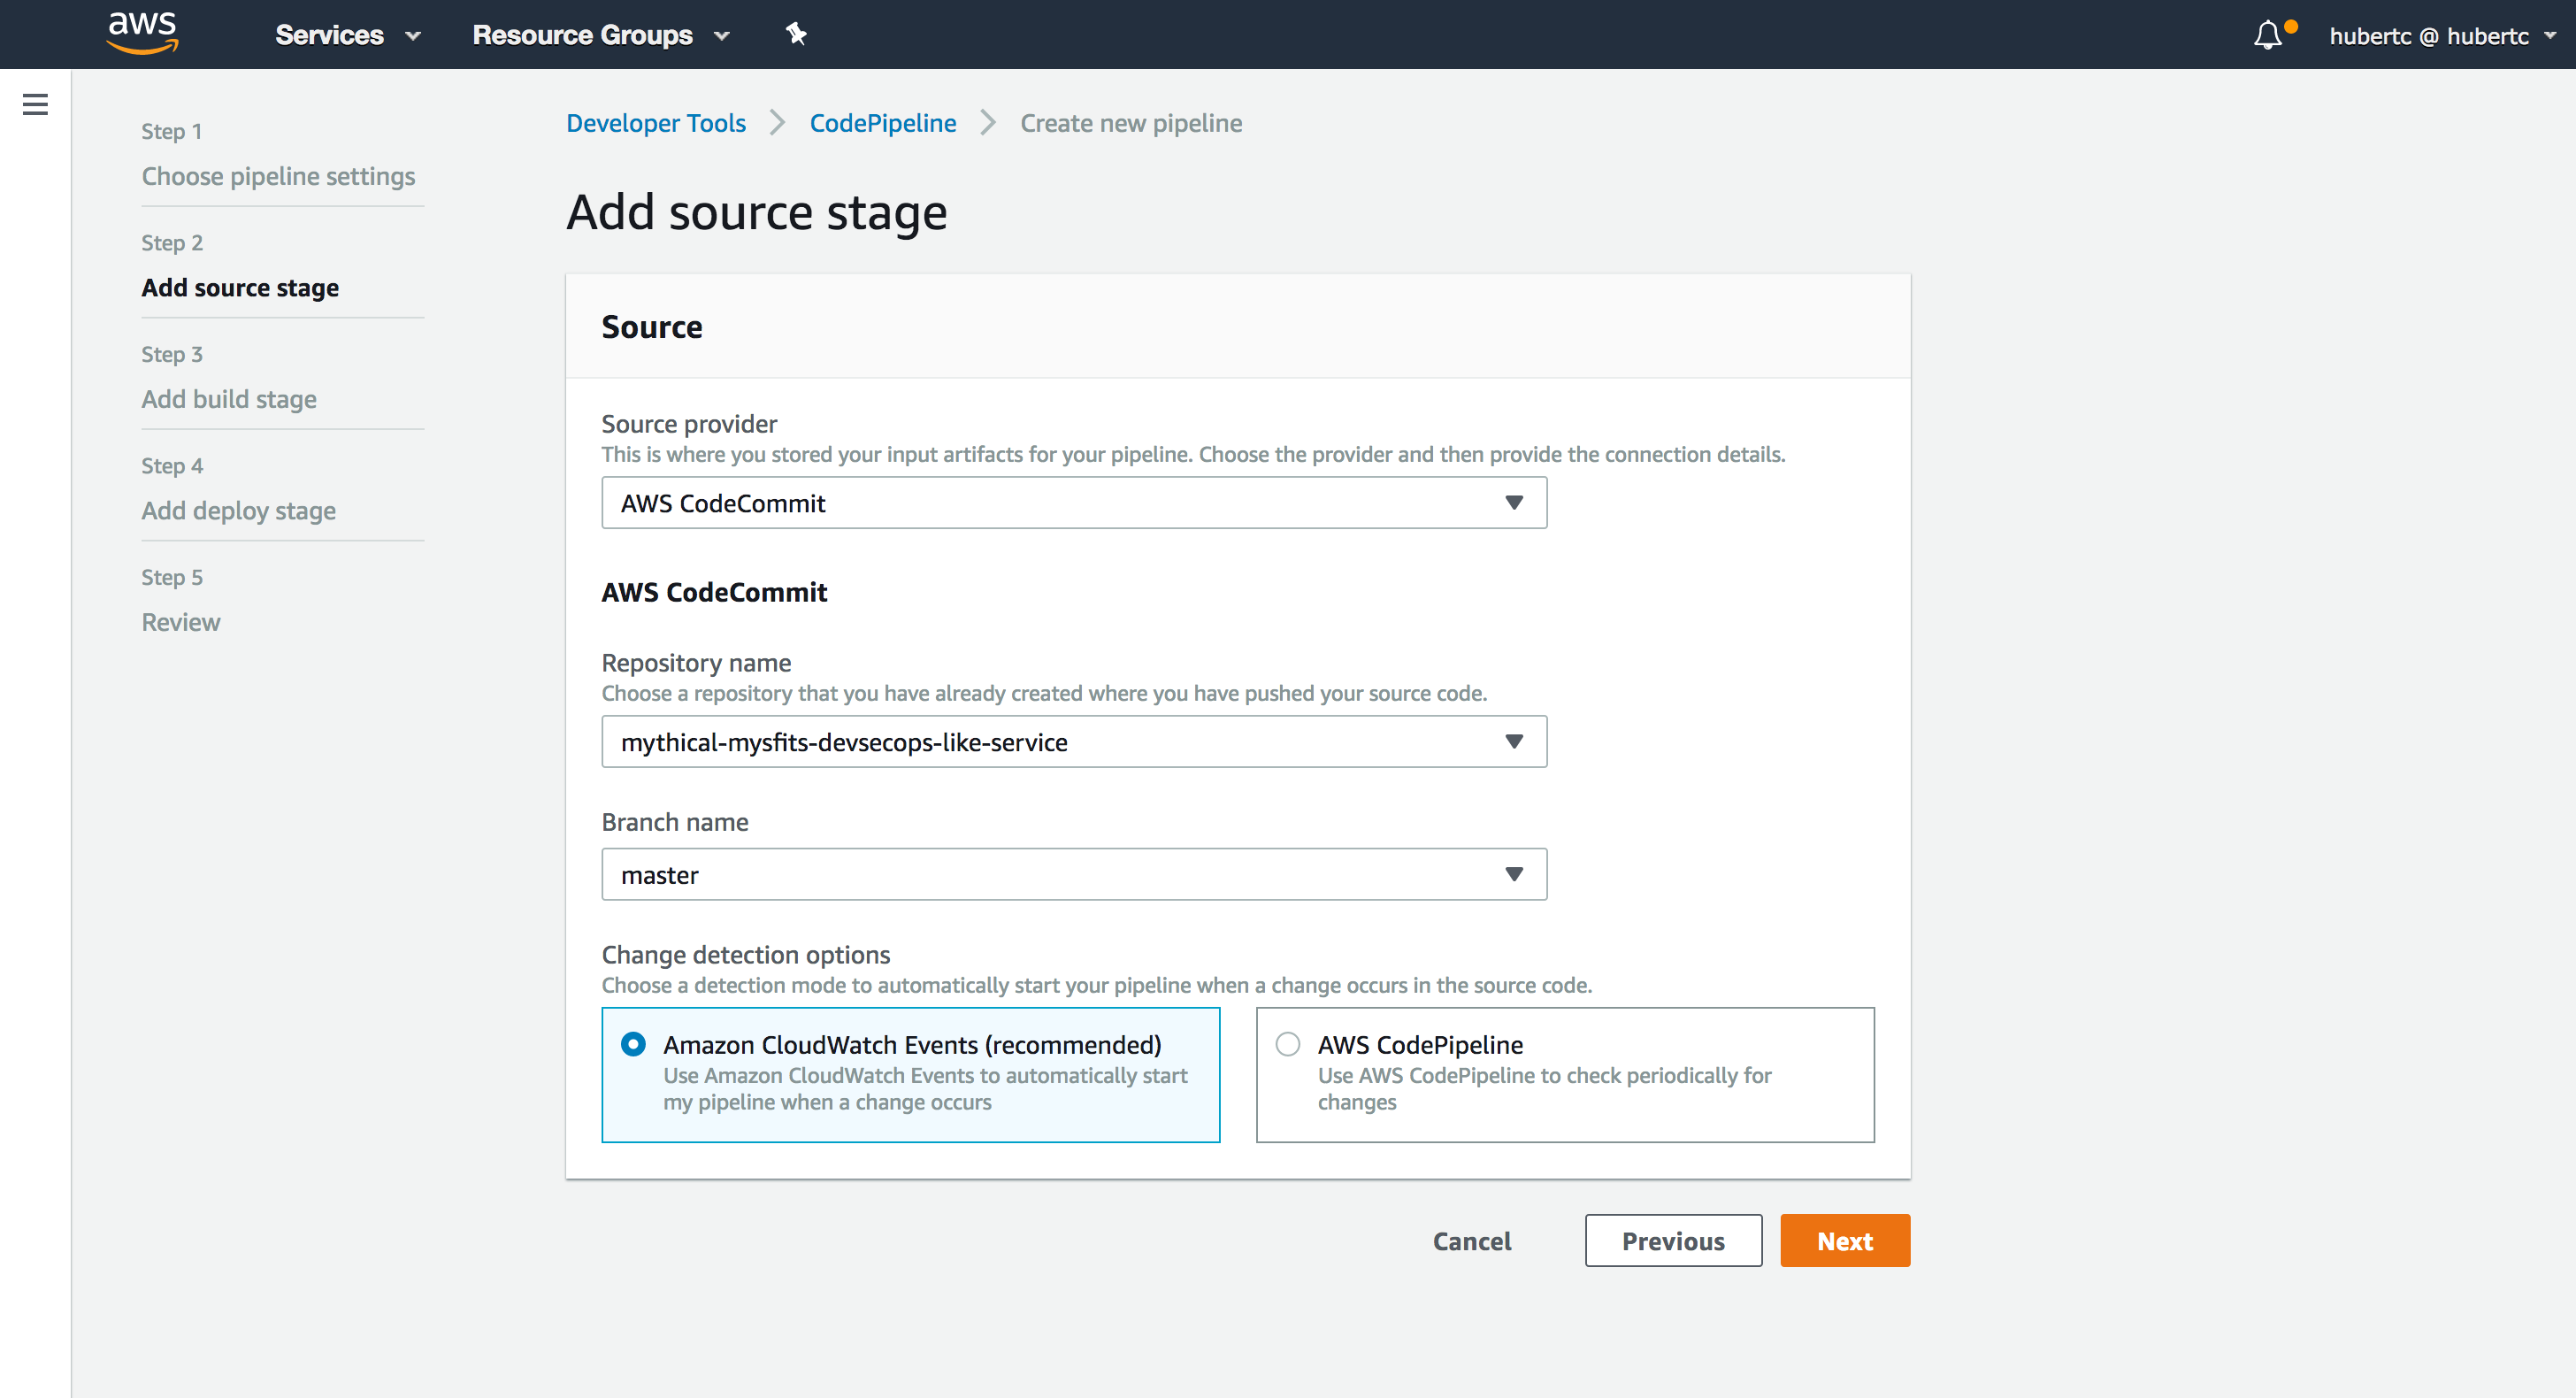Viewport: 2576px width, 1398px height.
Task: Click the AWS logo home icon
Action: [x=143, y=34]
